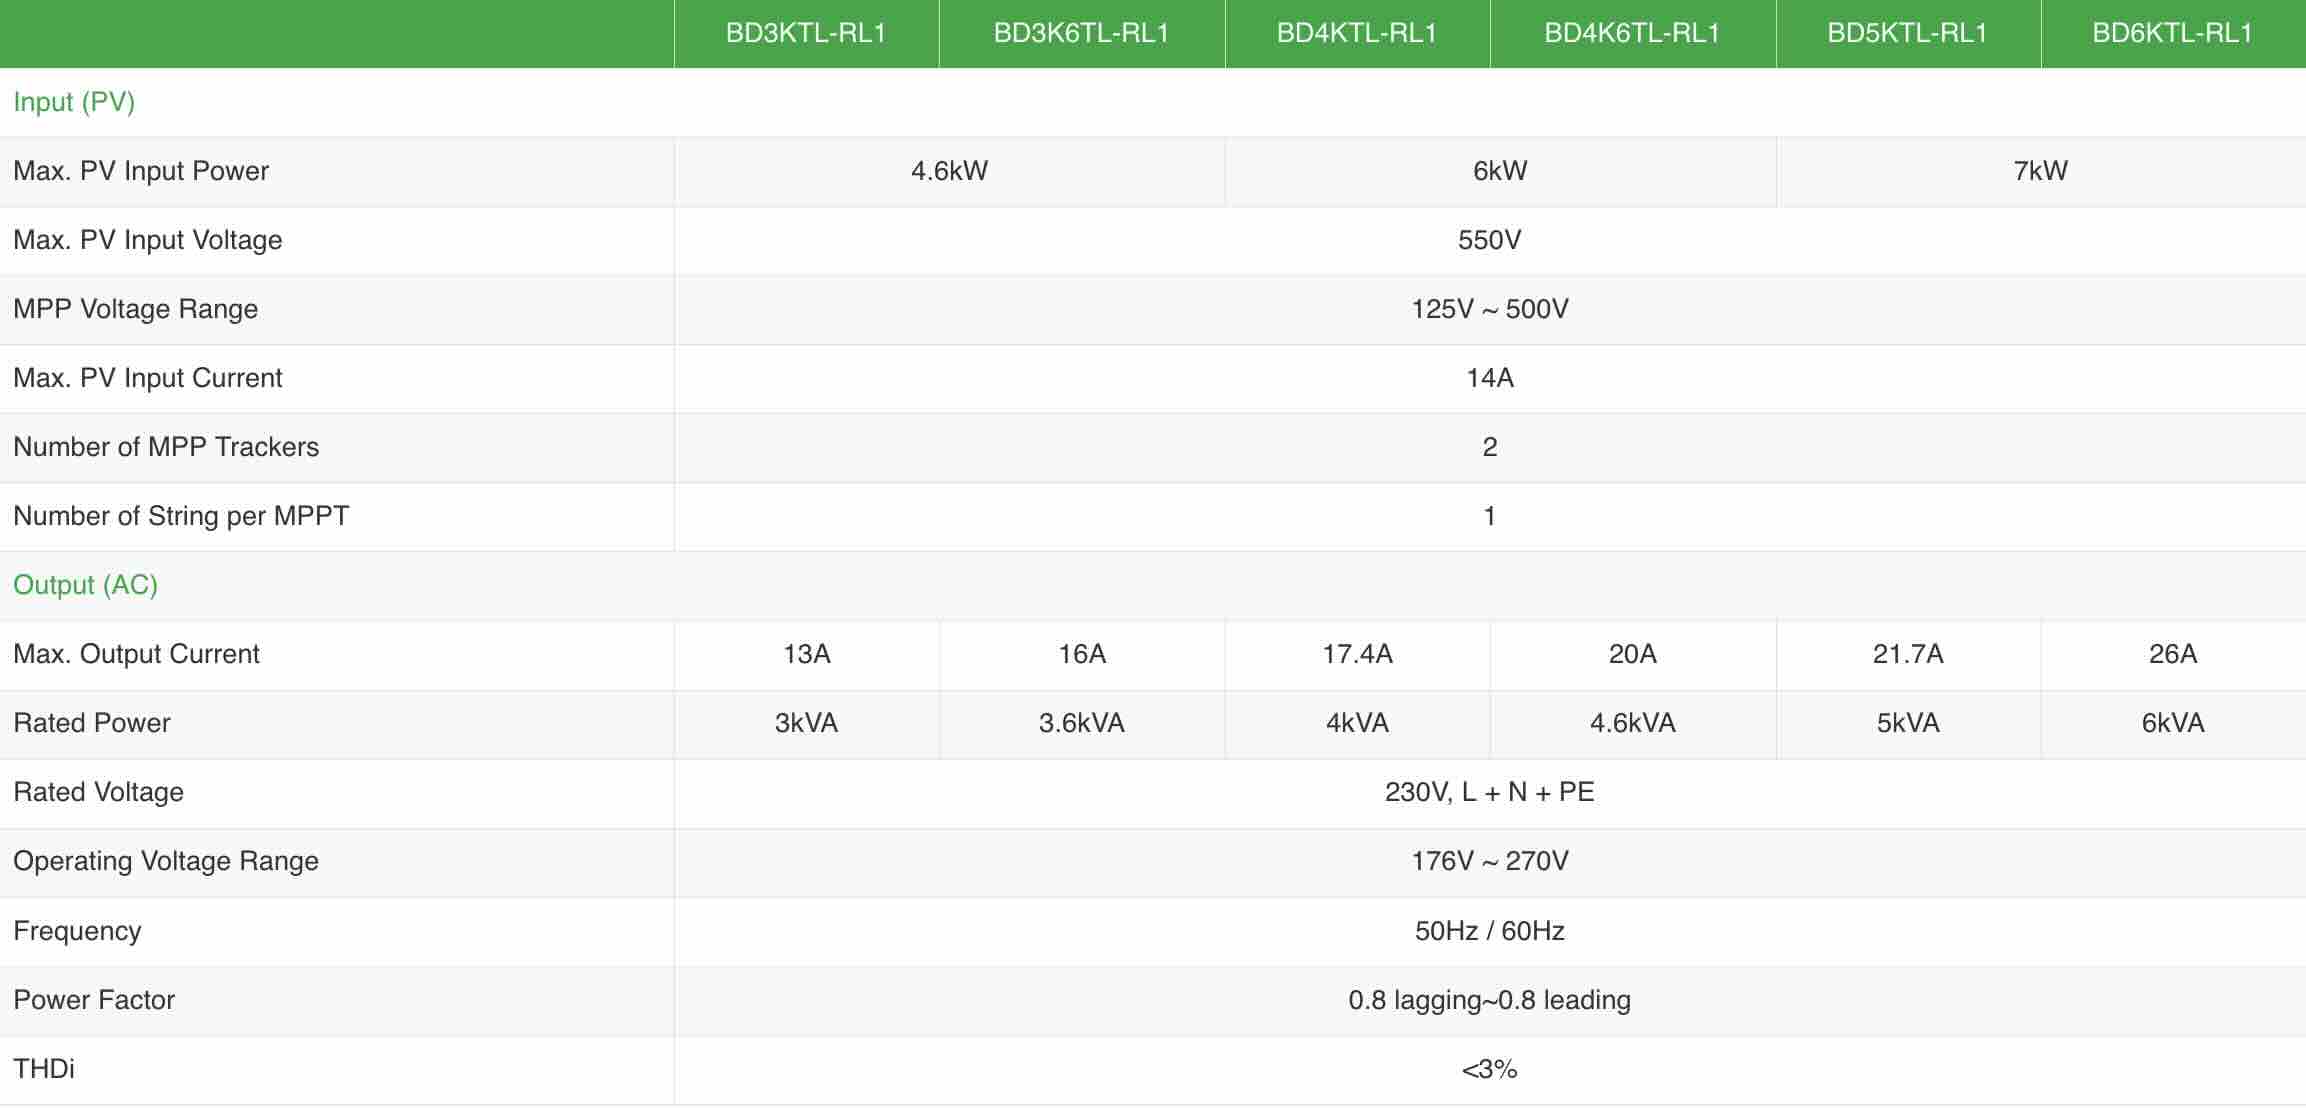Select the 7kW max PV input power cell

pyautogui.click(x=2041, y=171)
